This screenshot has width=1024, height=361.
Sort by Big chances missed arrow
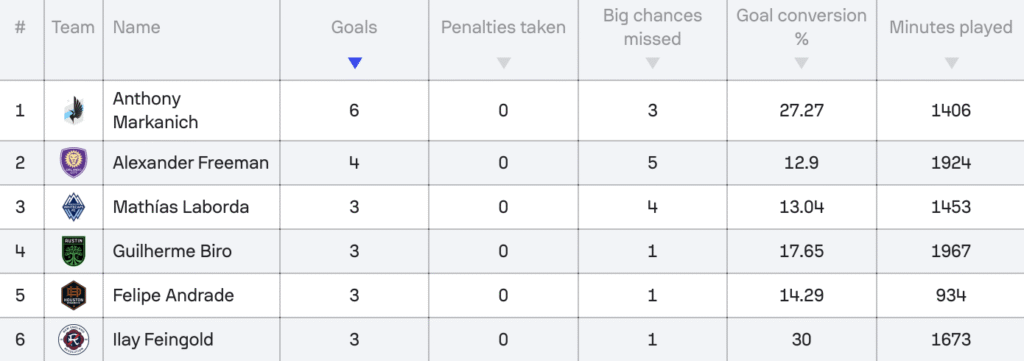click(x=652, y=63)
